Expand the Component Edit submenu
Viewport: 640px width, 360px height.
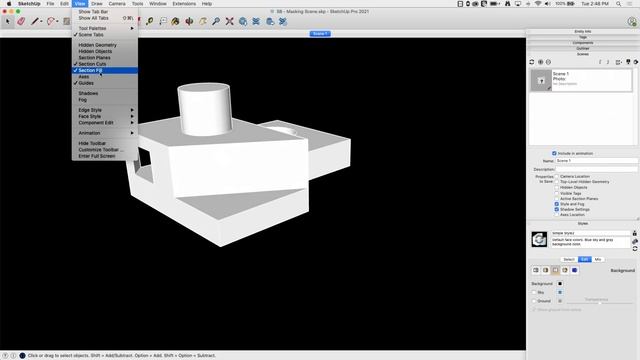(105, 123)
